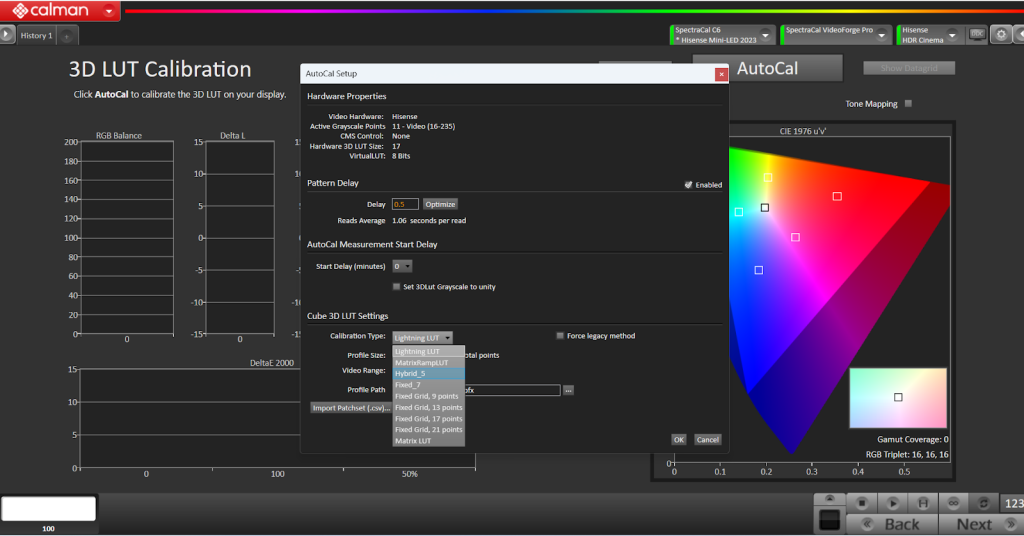Toggle the Tone Mapping checkbox
Viewport: 1024px width, 536px height.
tap(908, 103)
